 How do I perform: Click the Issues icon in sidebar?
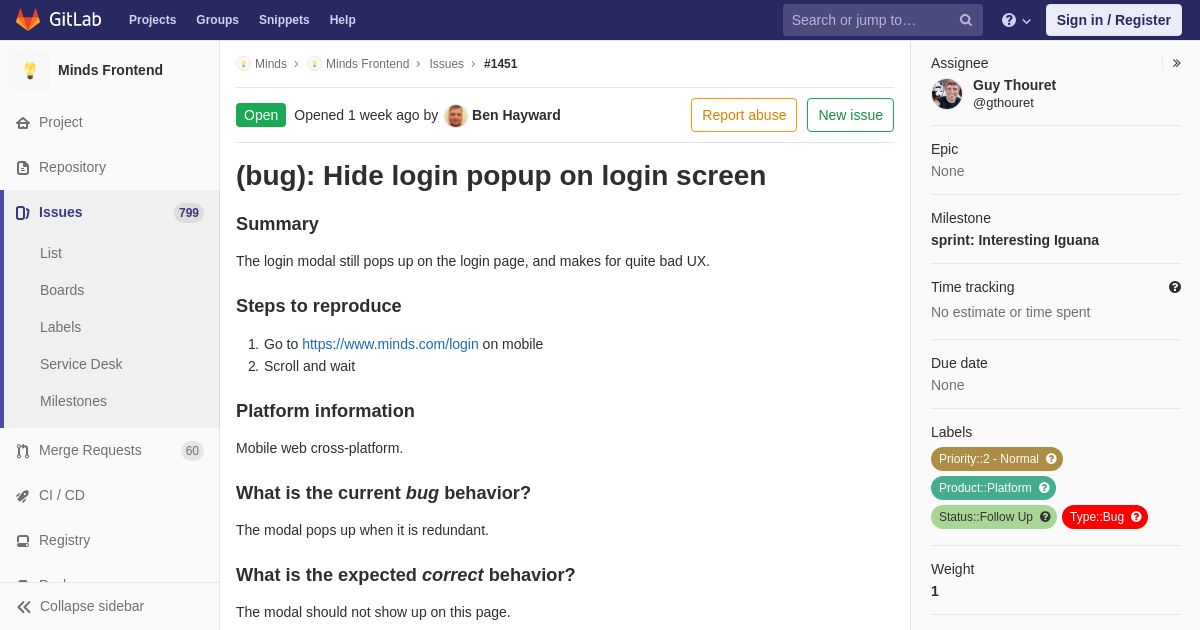[x=23, y=212]
